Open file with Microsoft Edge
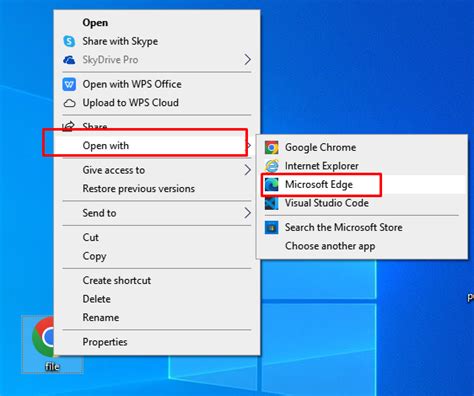Image resolution: width=474 pixels, height=396 pixels. (362, 184)
